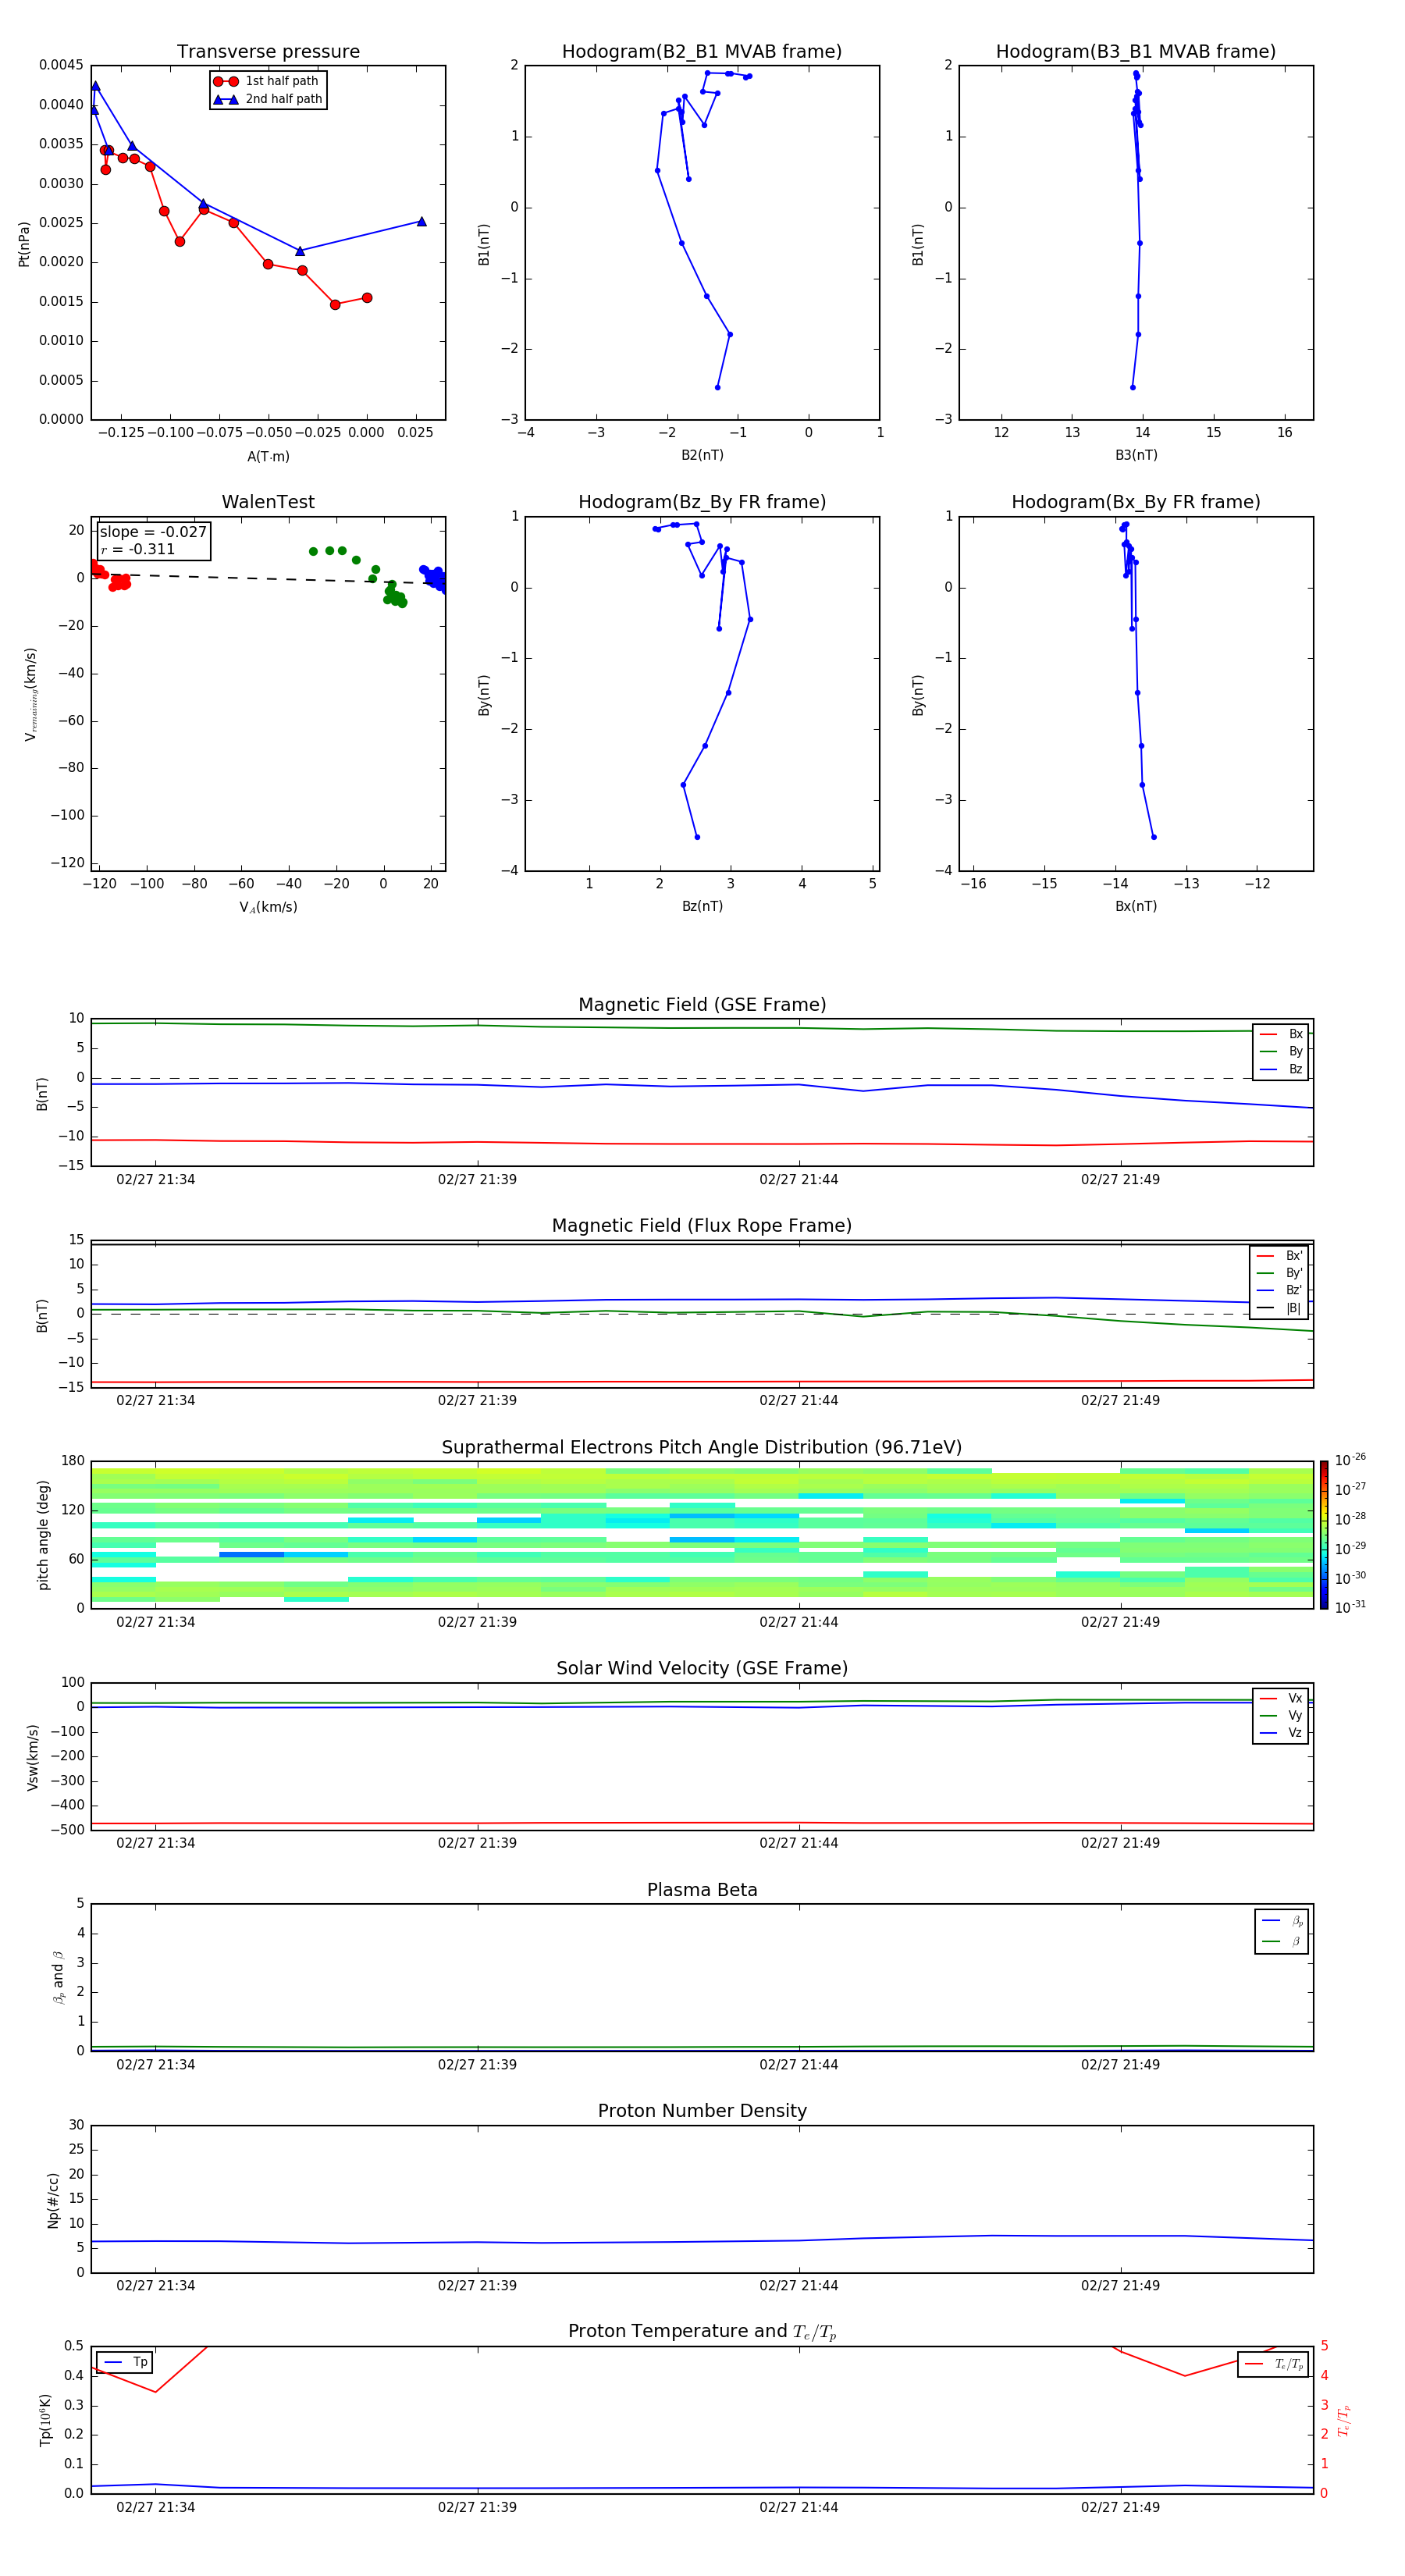Image resolution: width=1405 pixels, height=2576 pixels.
Task: Click the Hodogram(Bx_By FR frame) title
Action: click(x=1136, y=502)
